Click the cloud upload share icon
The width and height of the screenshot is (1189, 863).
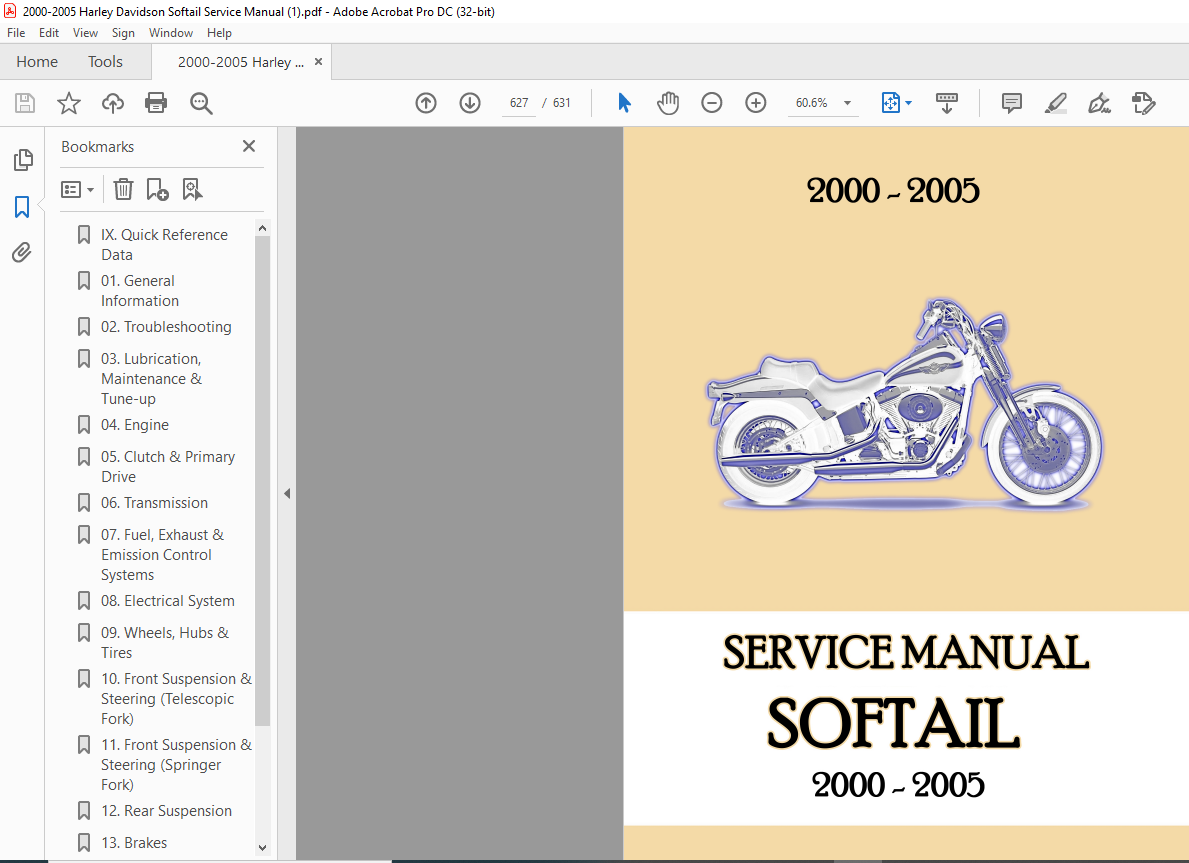click(113, 103)
